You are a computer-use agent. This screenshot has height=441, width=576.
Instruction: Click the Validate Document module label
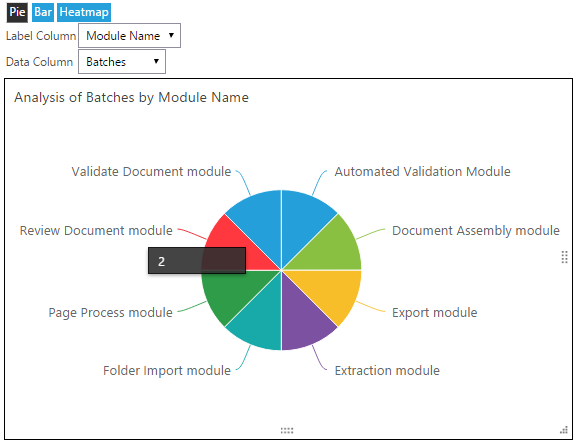[x=151, y=172]
